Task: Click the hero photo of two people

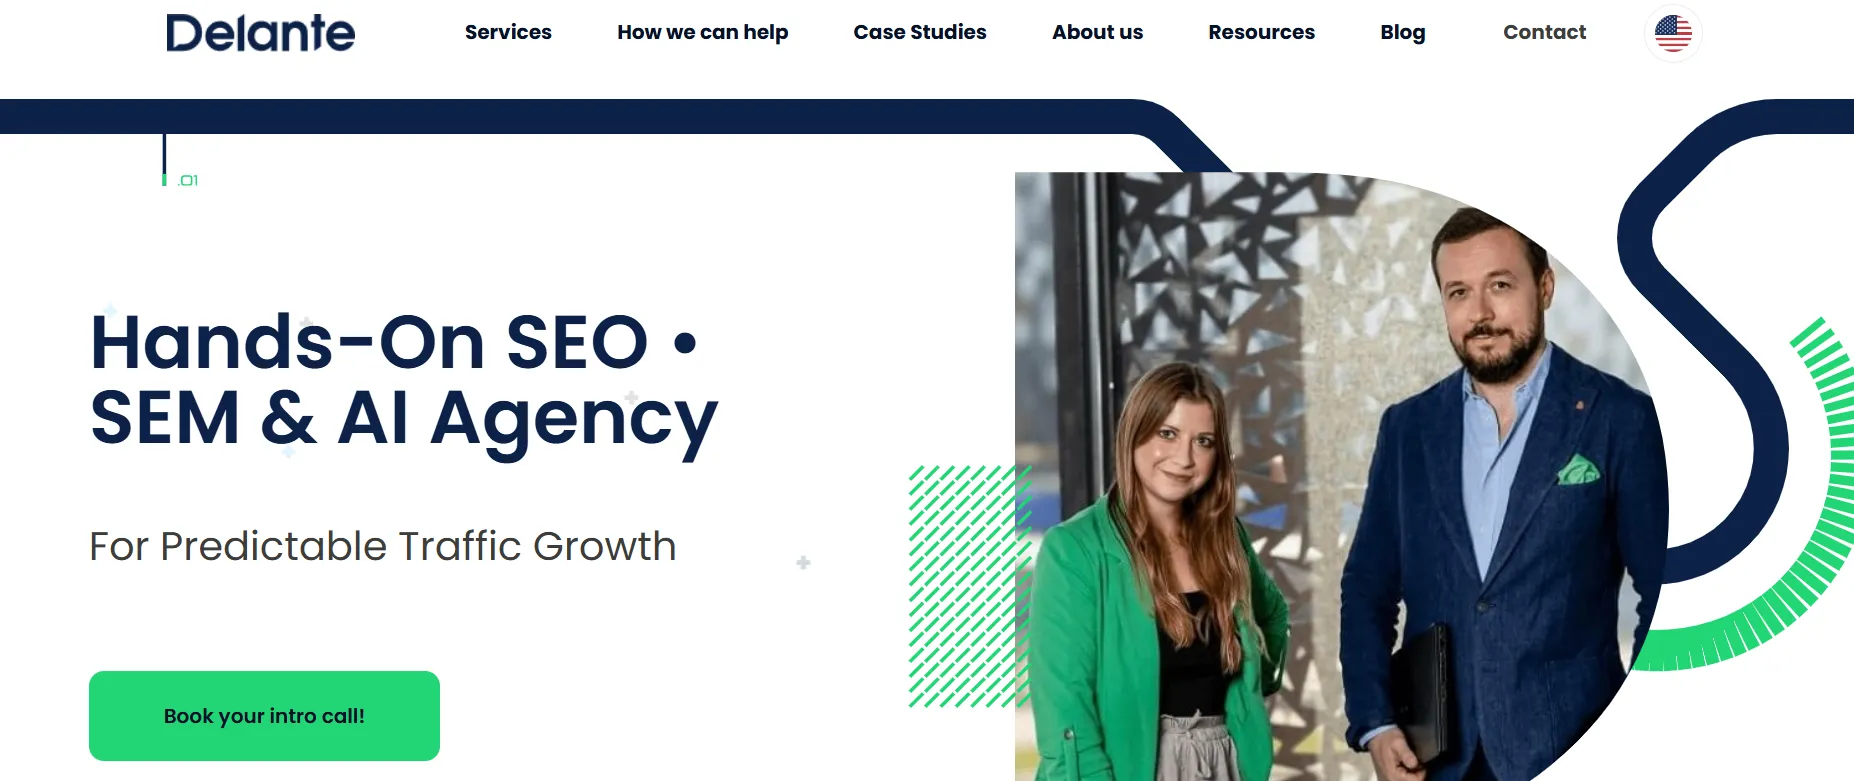Action: click(x=1340, y=476)
